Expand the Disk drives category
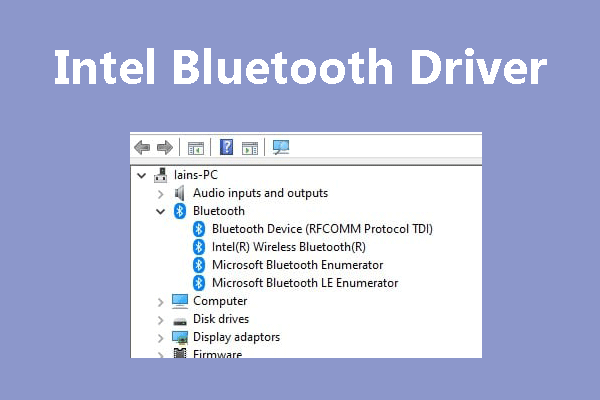 click(160, 319)
